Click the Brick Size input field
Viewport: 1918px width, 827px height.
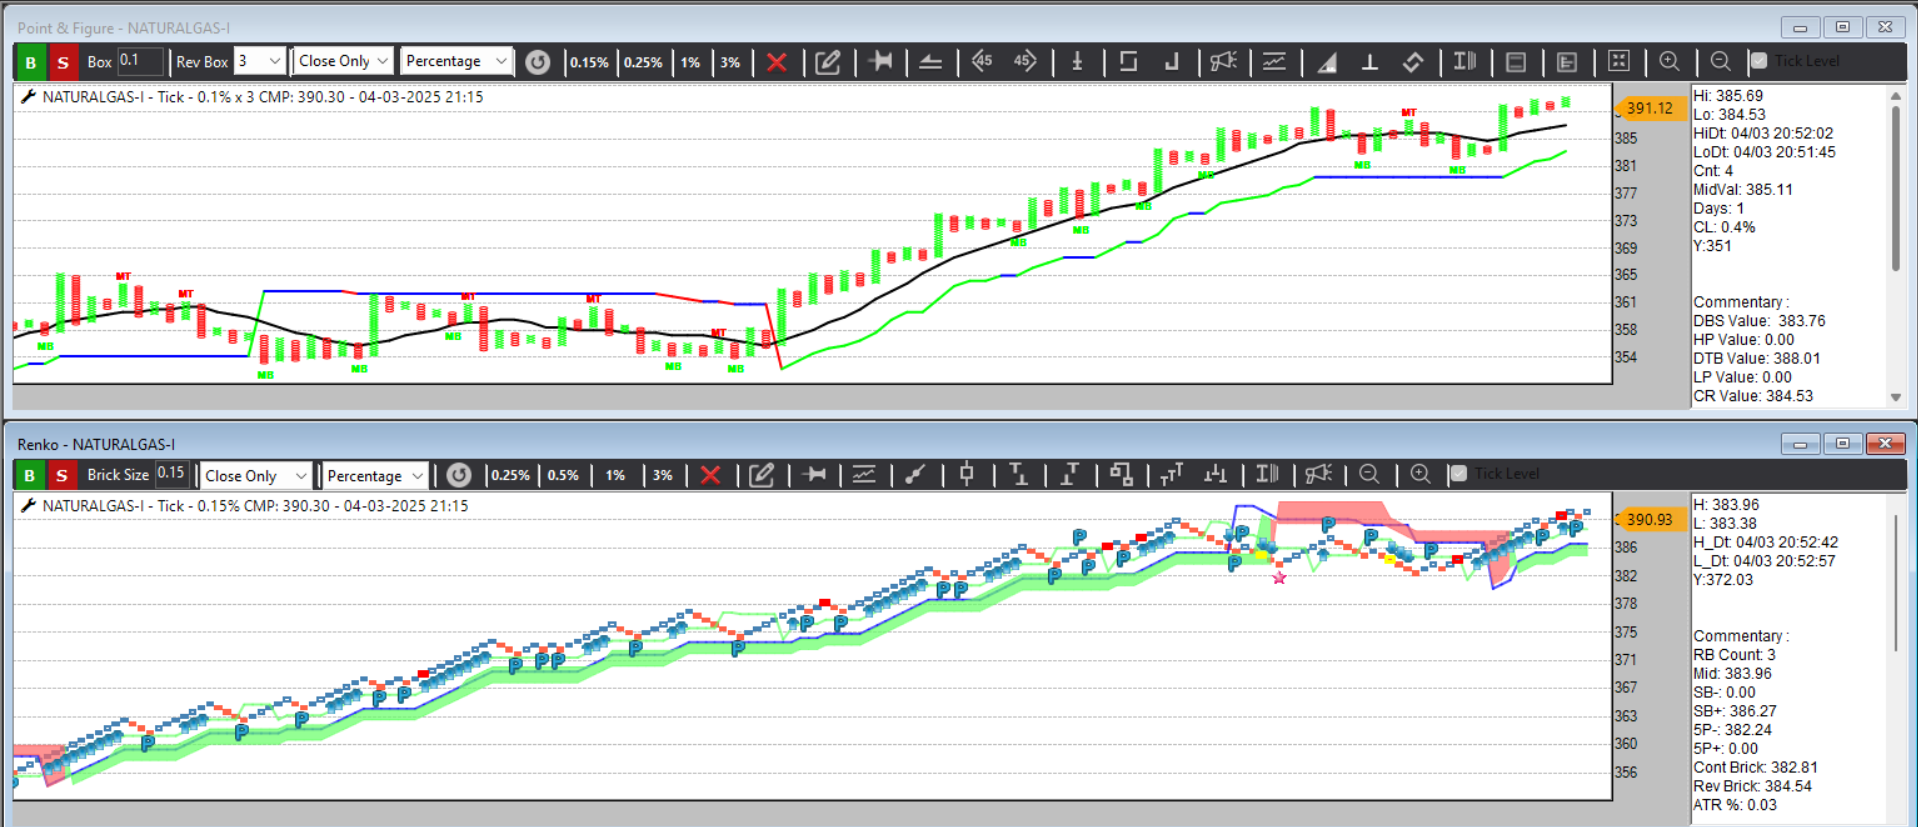point(172,474)
